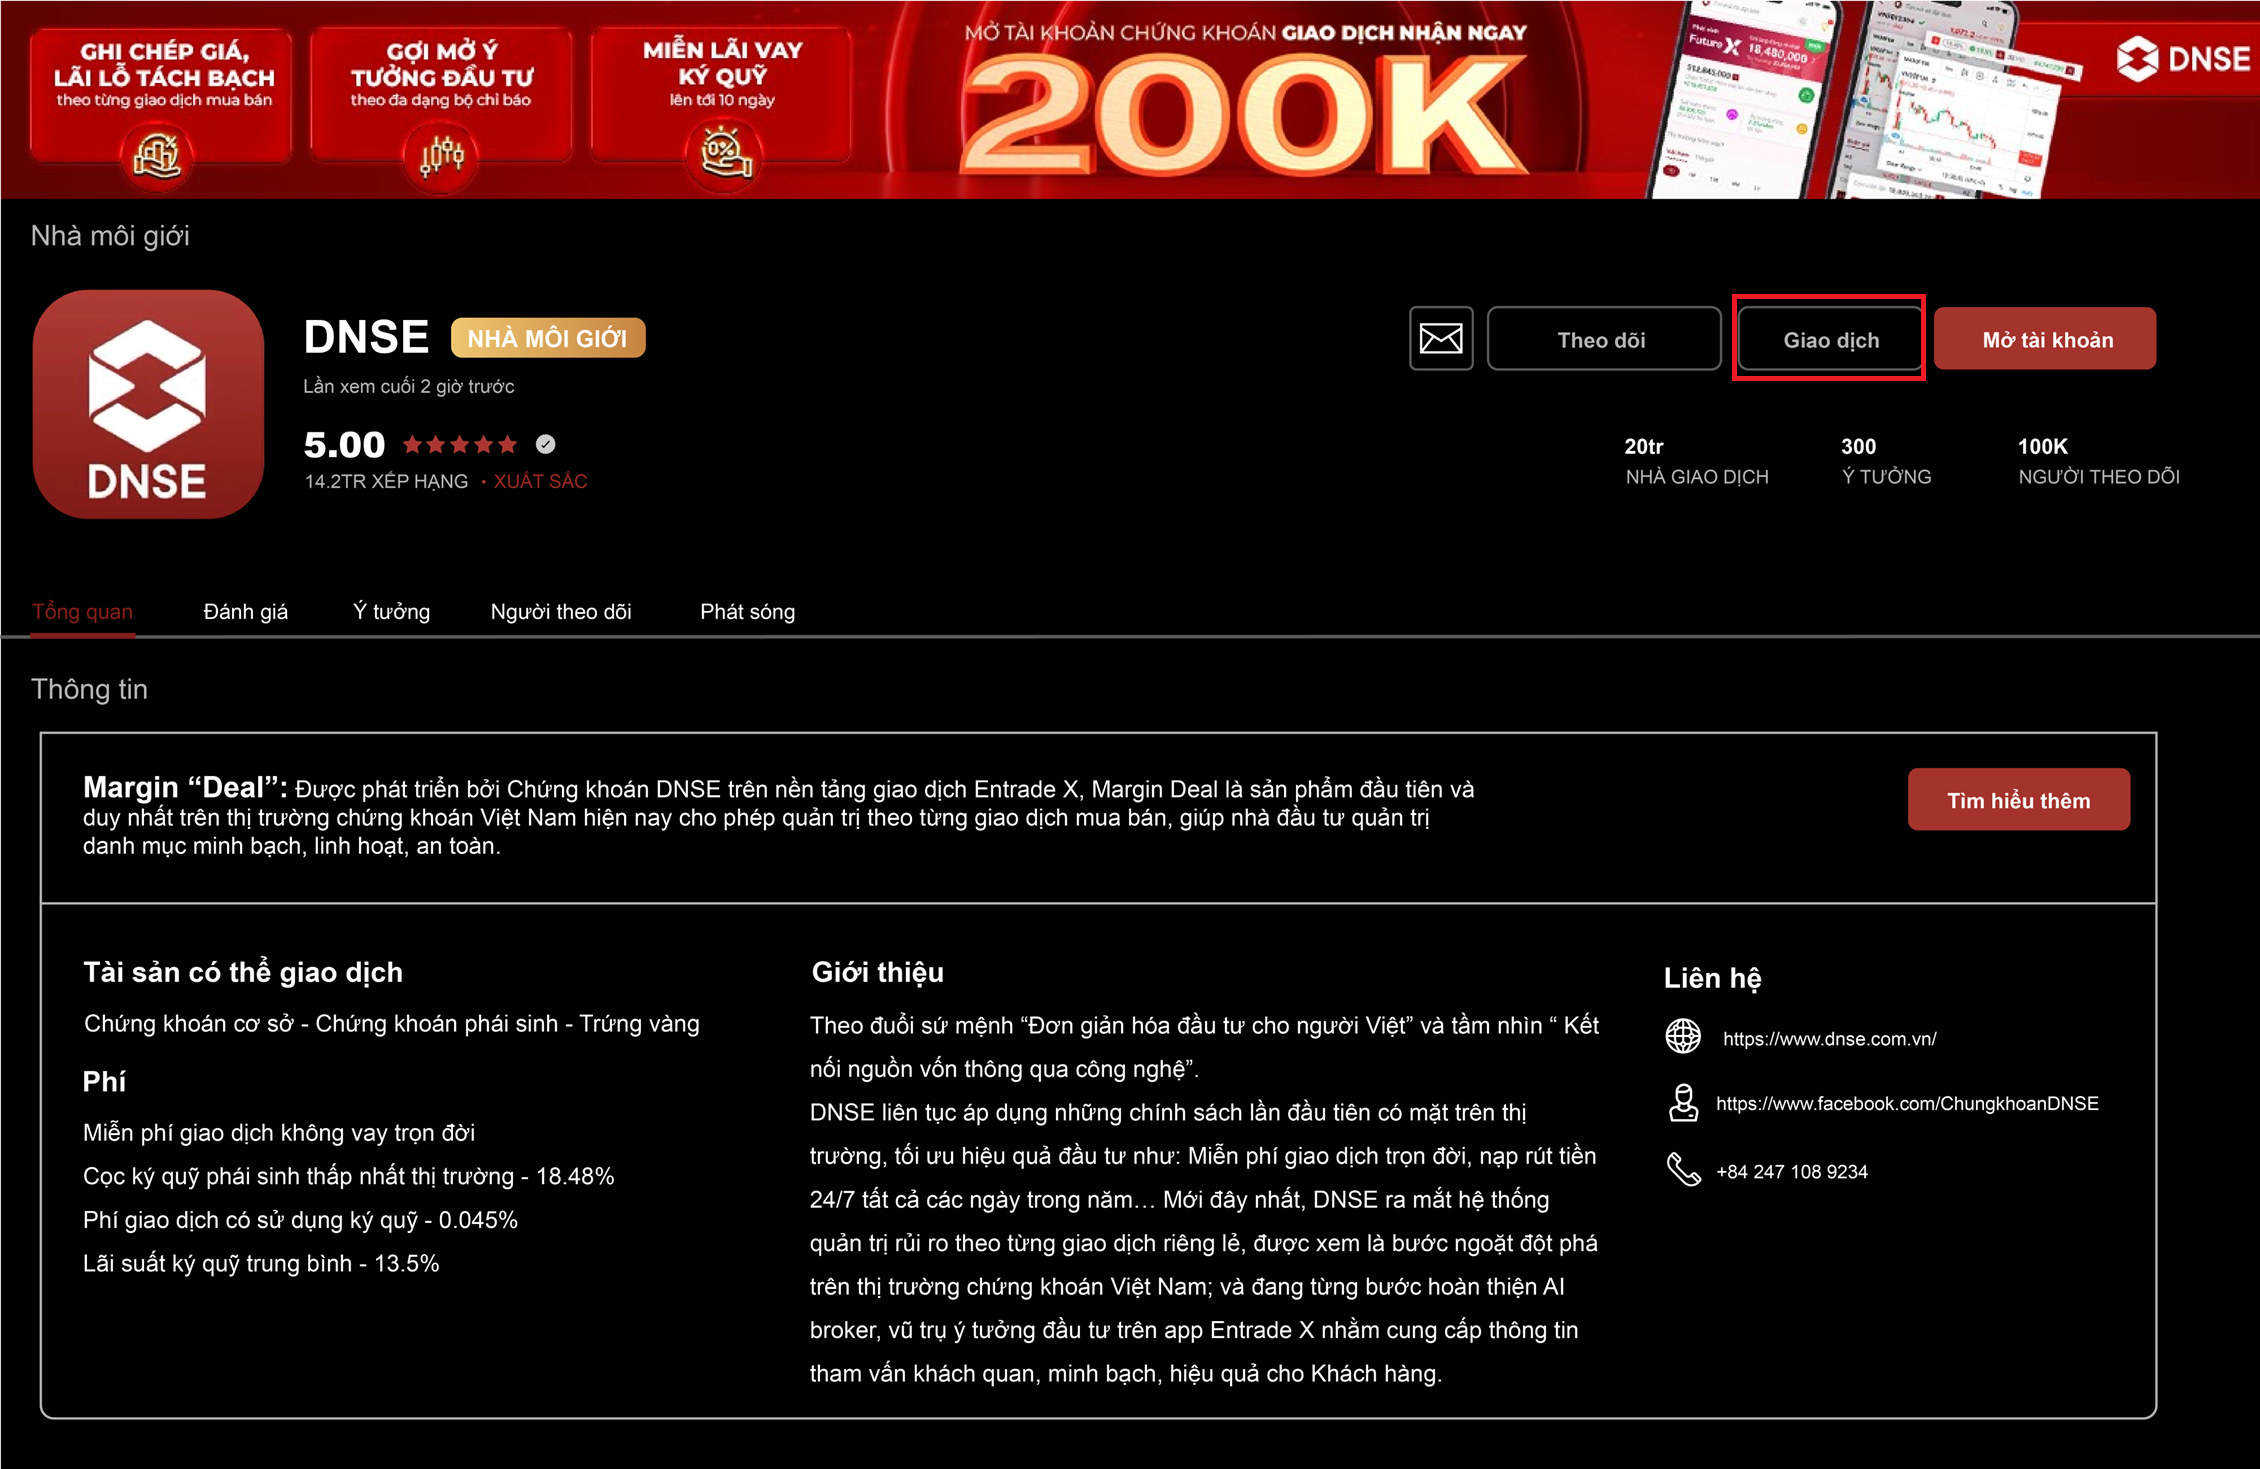Click the Giới thiệu heading
Screen dimensions: 2260x1469
(x=877, y=973)
